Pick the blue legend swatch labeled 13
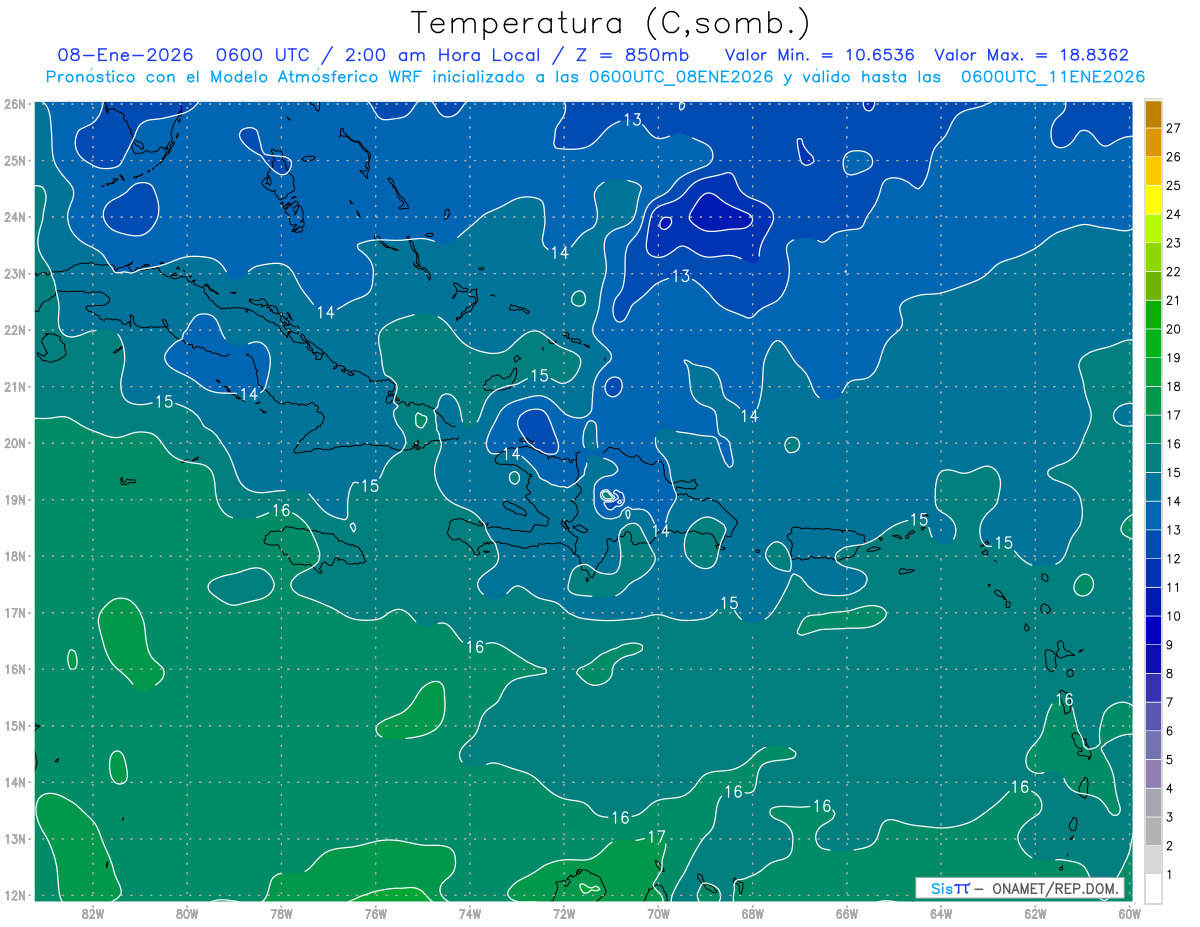 click(x=1153, y=515)
